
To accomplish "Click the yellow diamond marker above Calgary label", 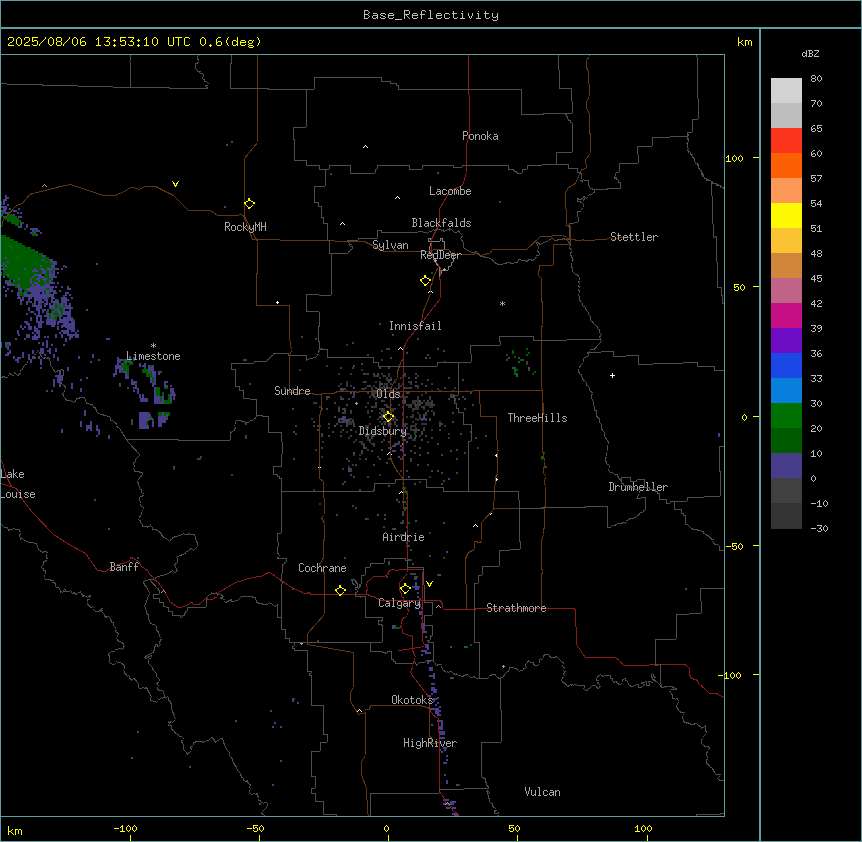I will tap(405, 589).
